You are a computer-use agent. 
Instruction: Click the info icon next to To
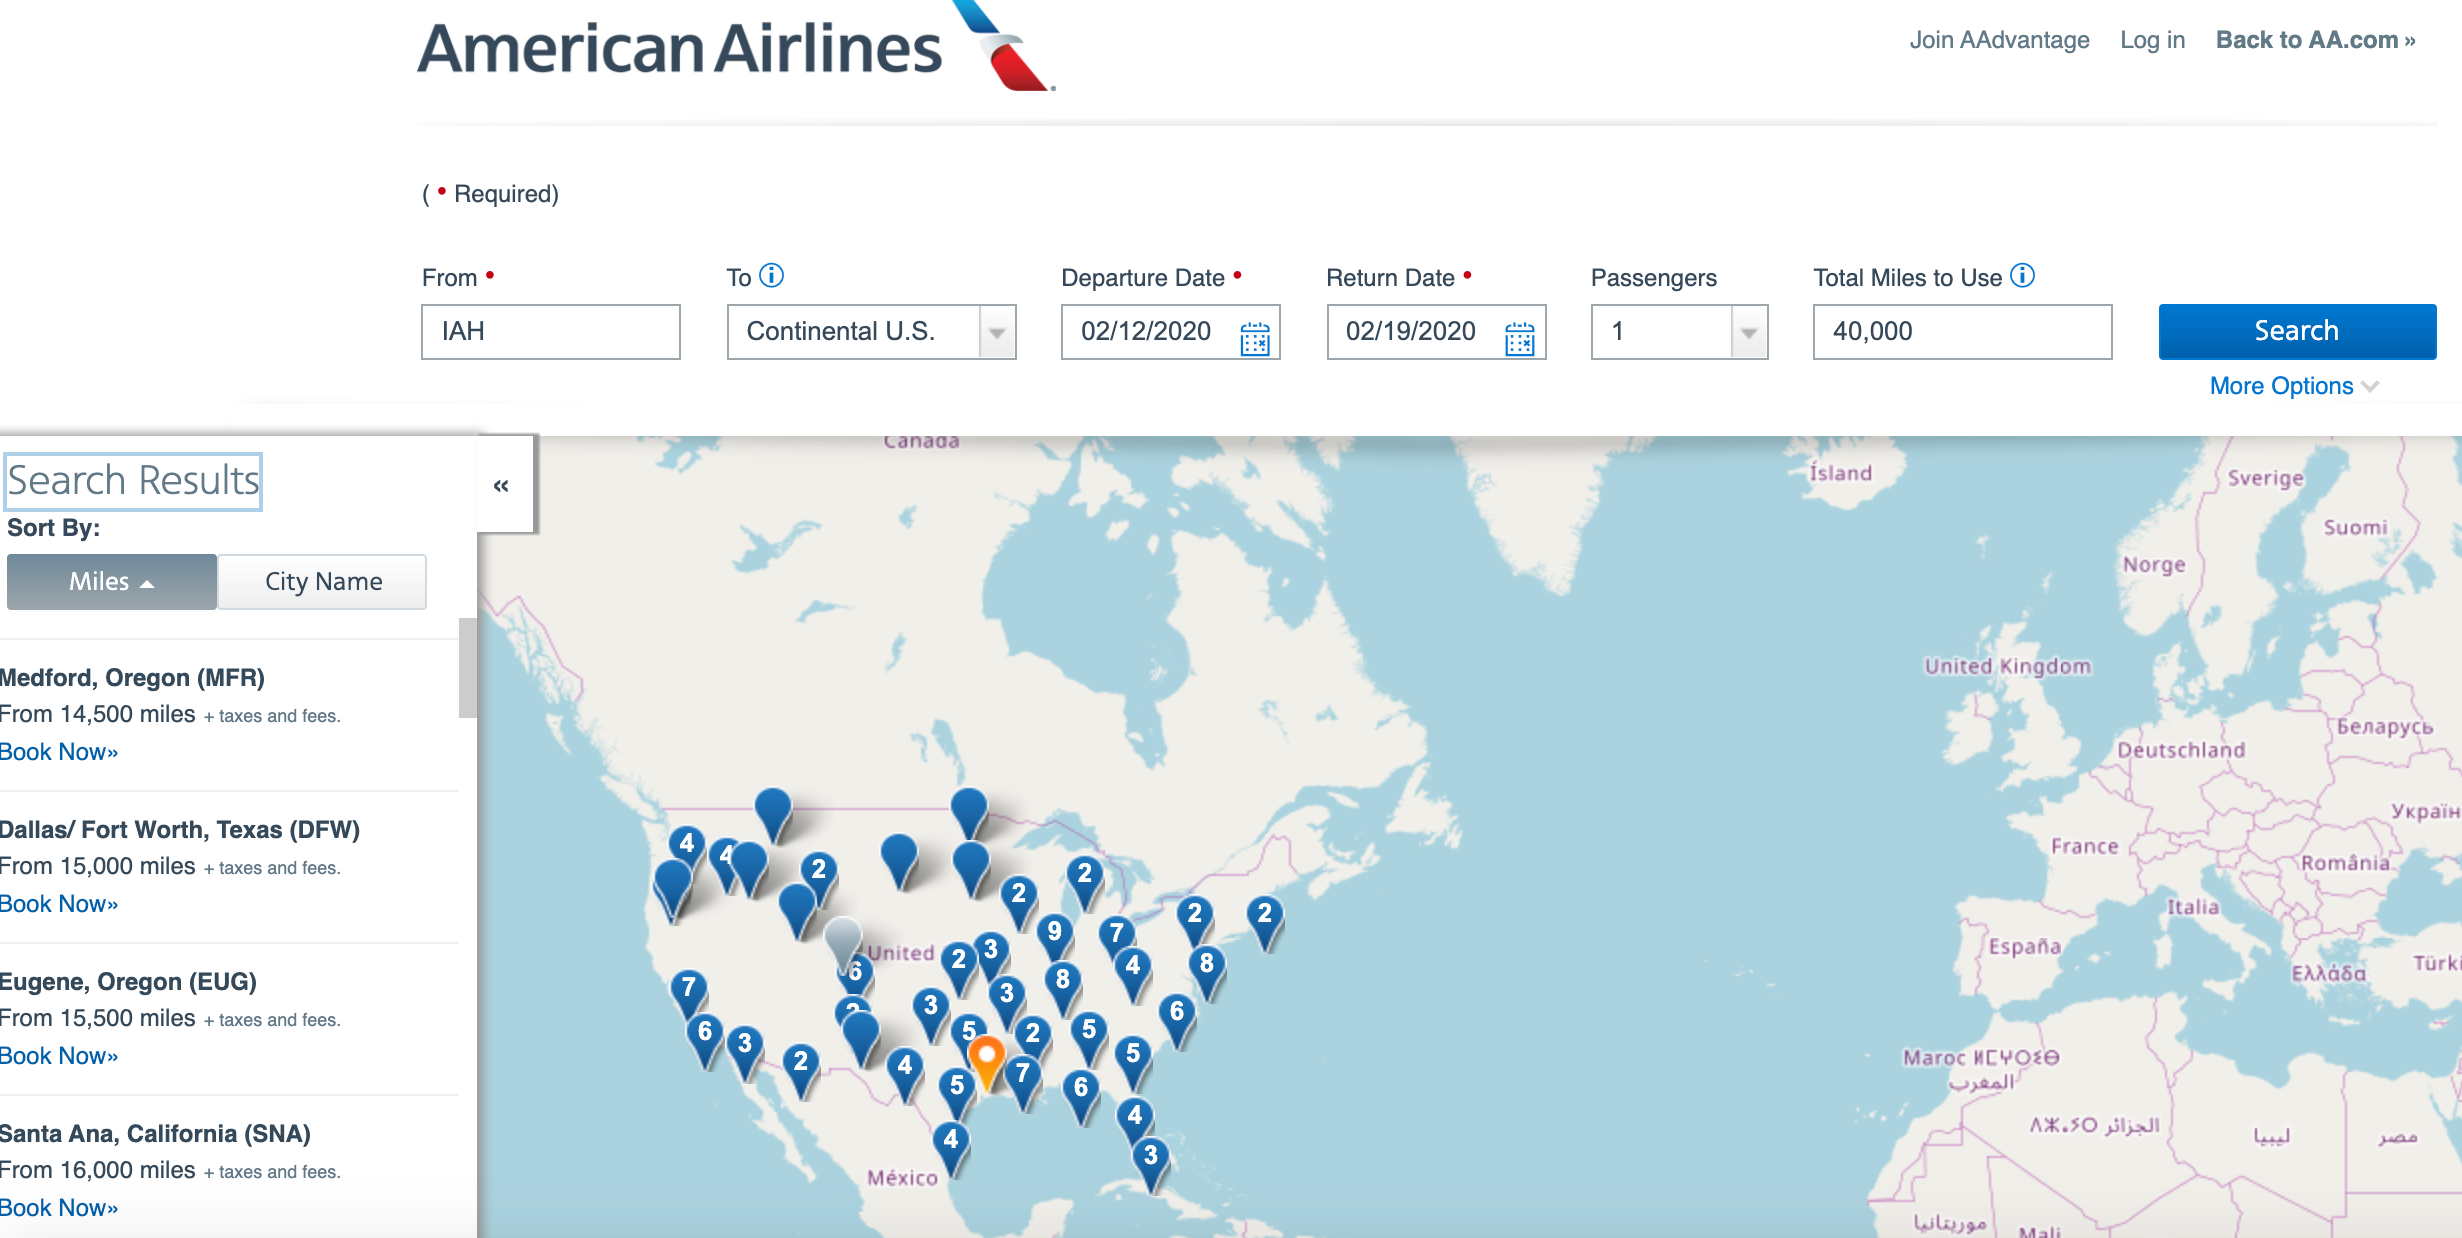[771, 275]
